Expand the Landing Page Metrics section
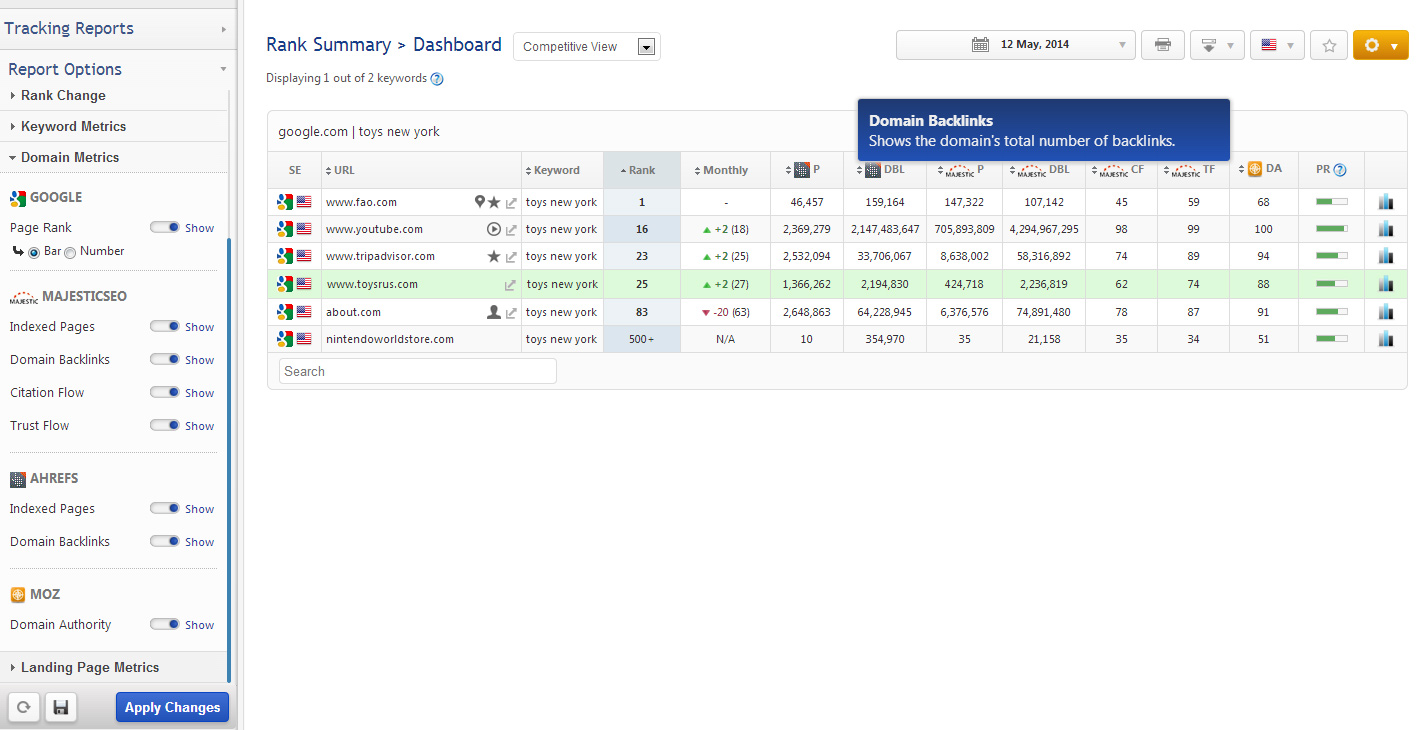The height and width of the screenshot is (730, 1423). (x=90, y=667)
